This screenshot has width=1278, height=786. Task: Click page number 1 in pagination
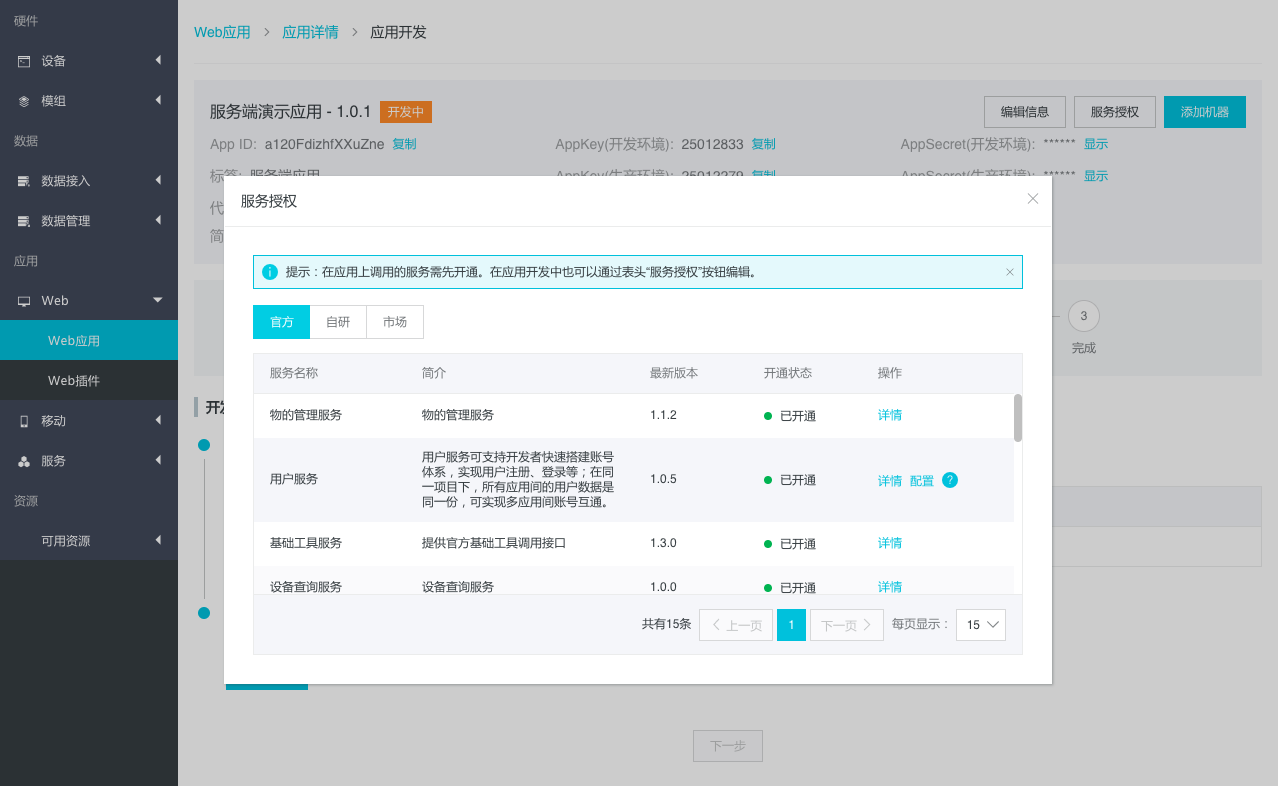(x=791, y=625)
